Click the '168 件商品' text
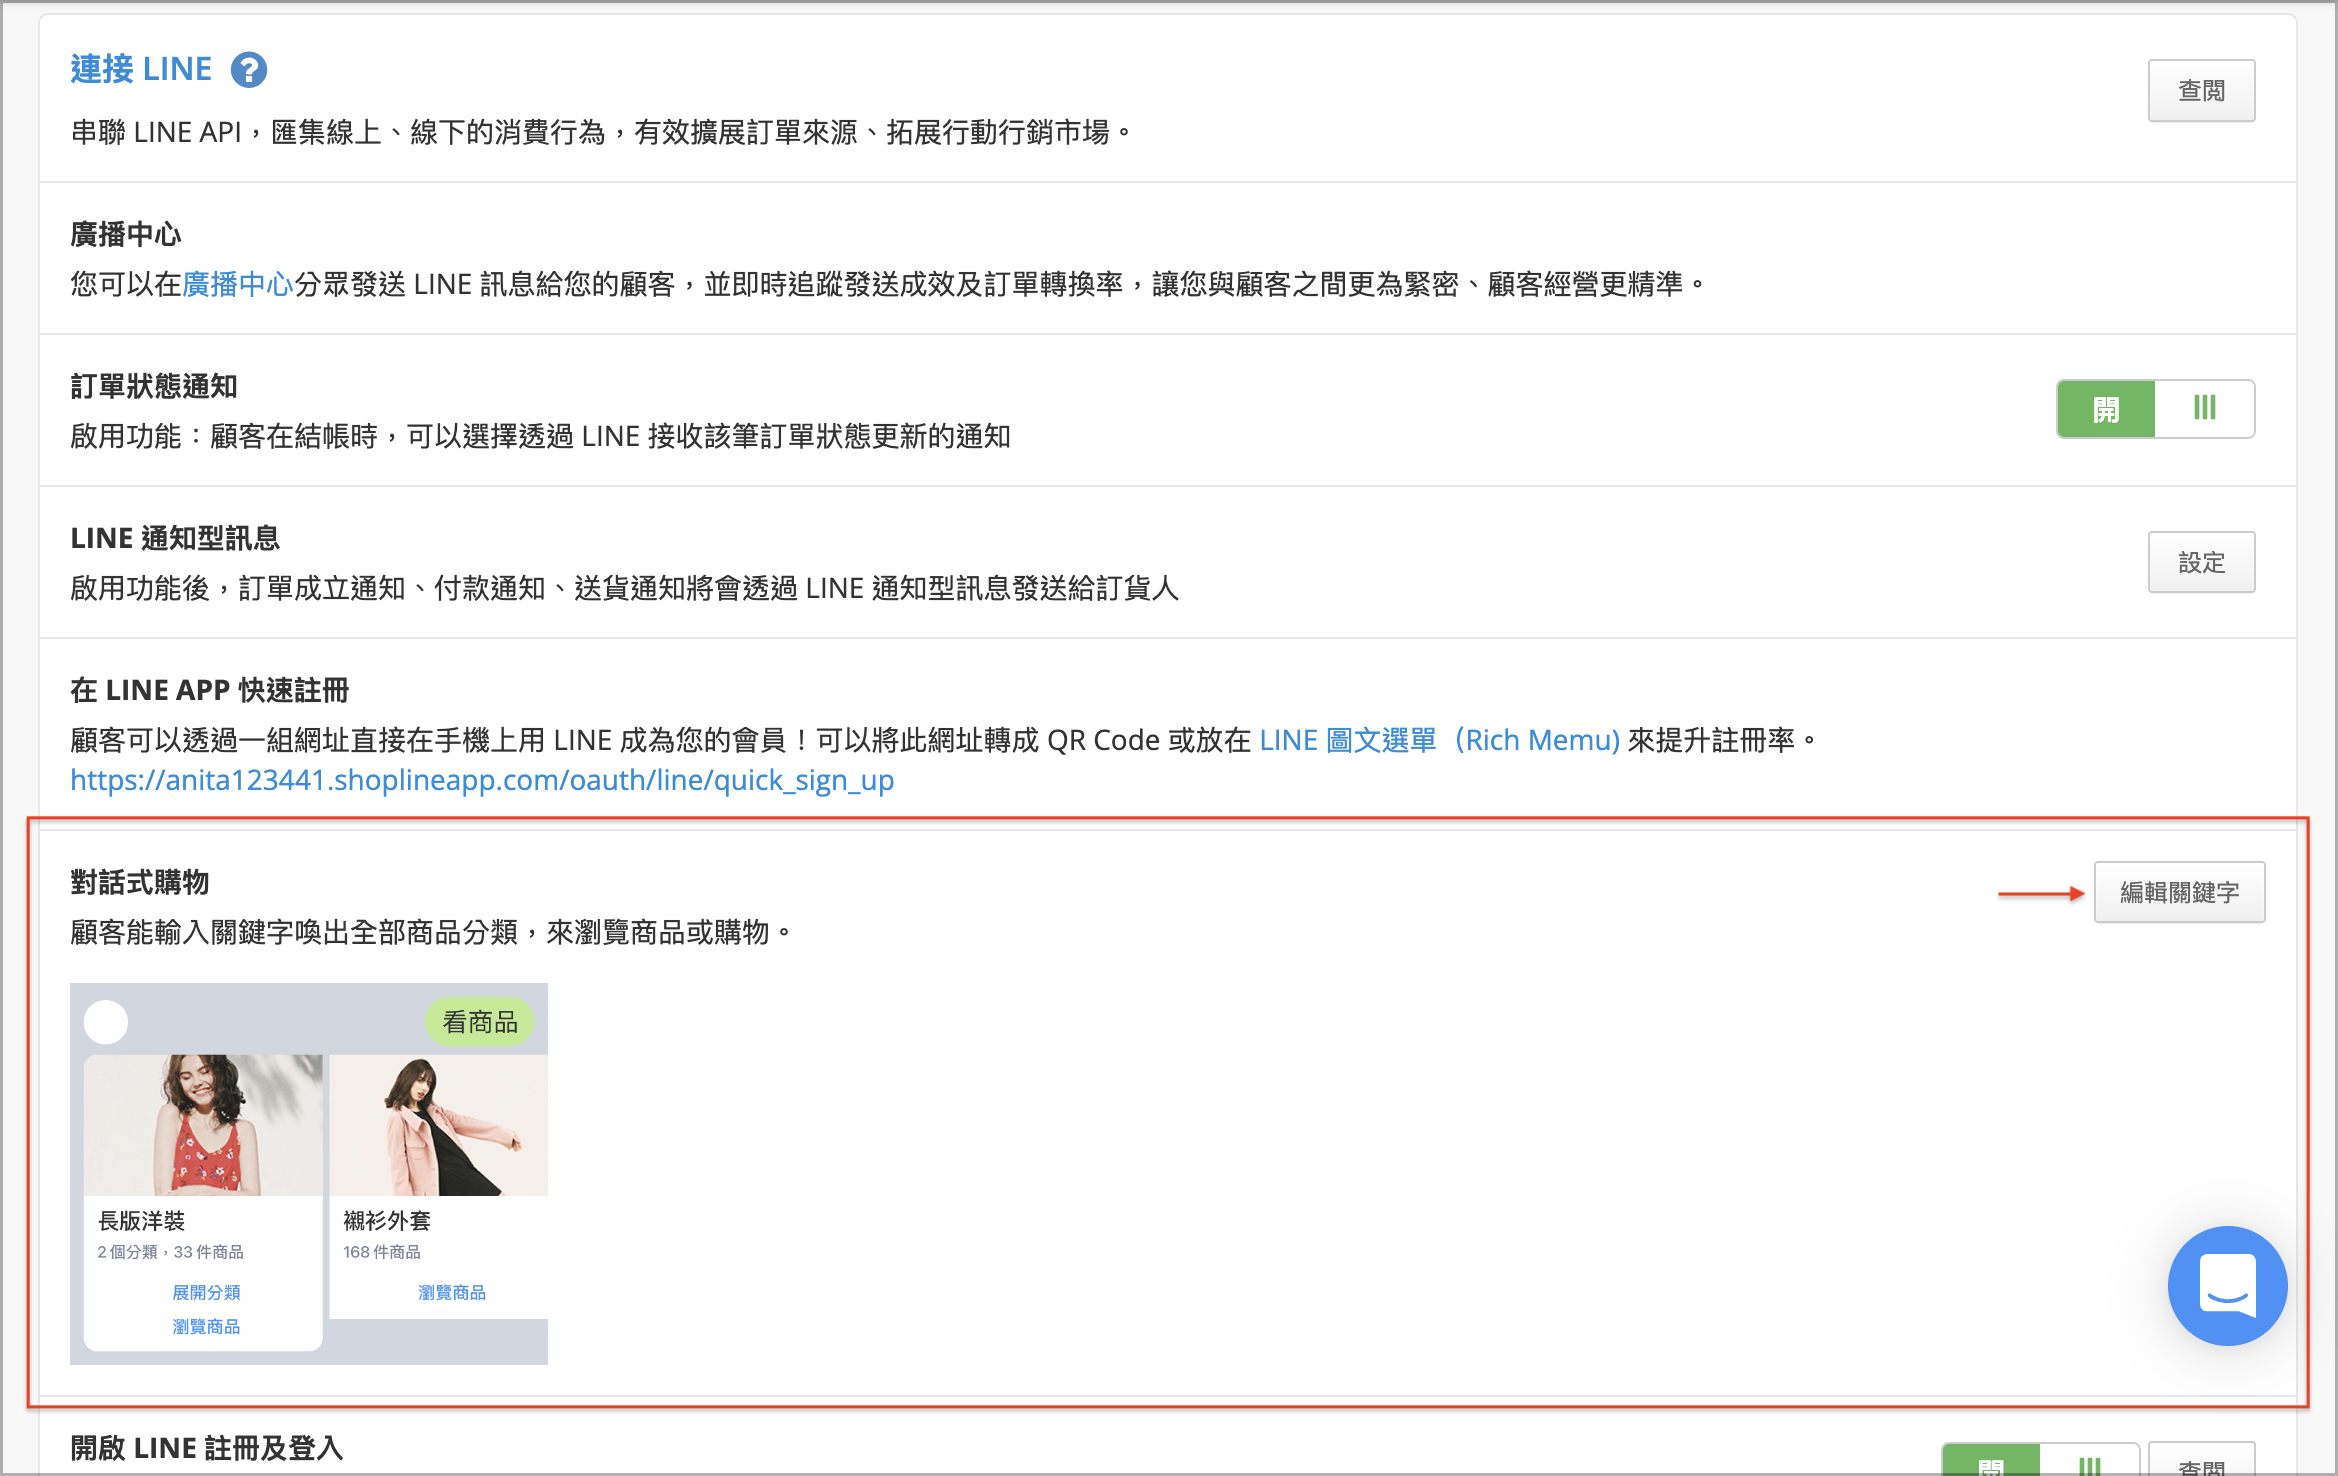 [x=382, y=1253]
